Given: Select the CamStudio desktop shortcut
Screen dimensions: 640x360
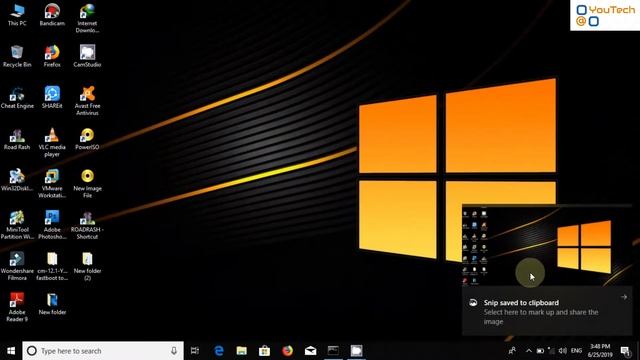Looking at the screenshot, I should [87, 56].
